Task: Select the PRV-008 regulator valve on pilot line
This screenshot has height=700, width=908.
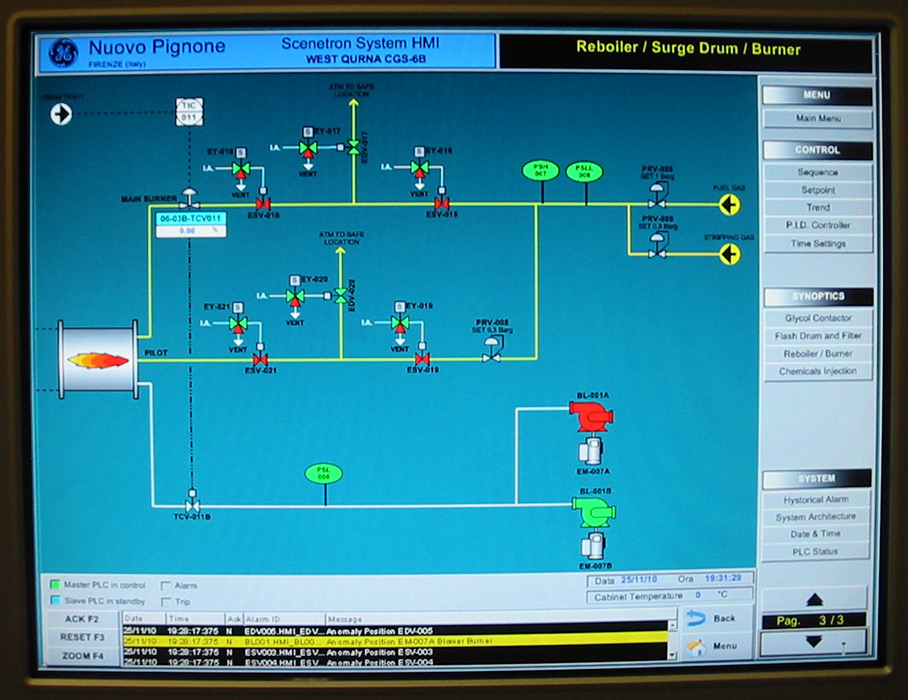Action: coord(492,351)
